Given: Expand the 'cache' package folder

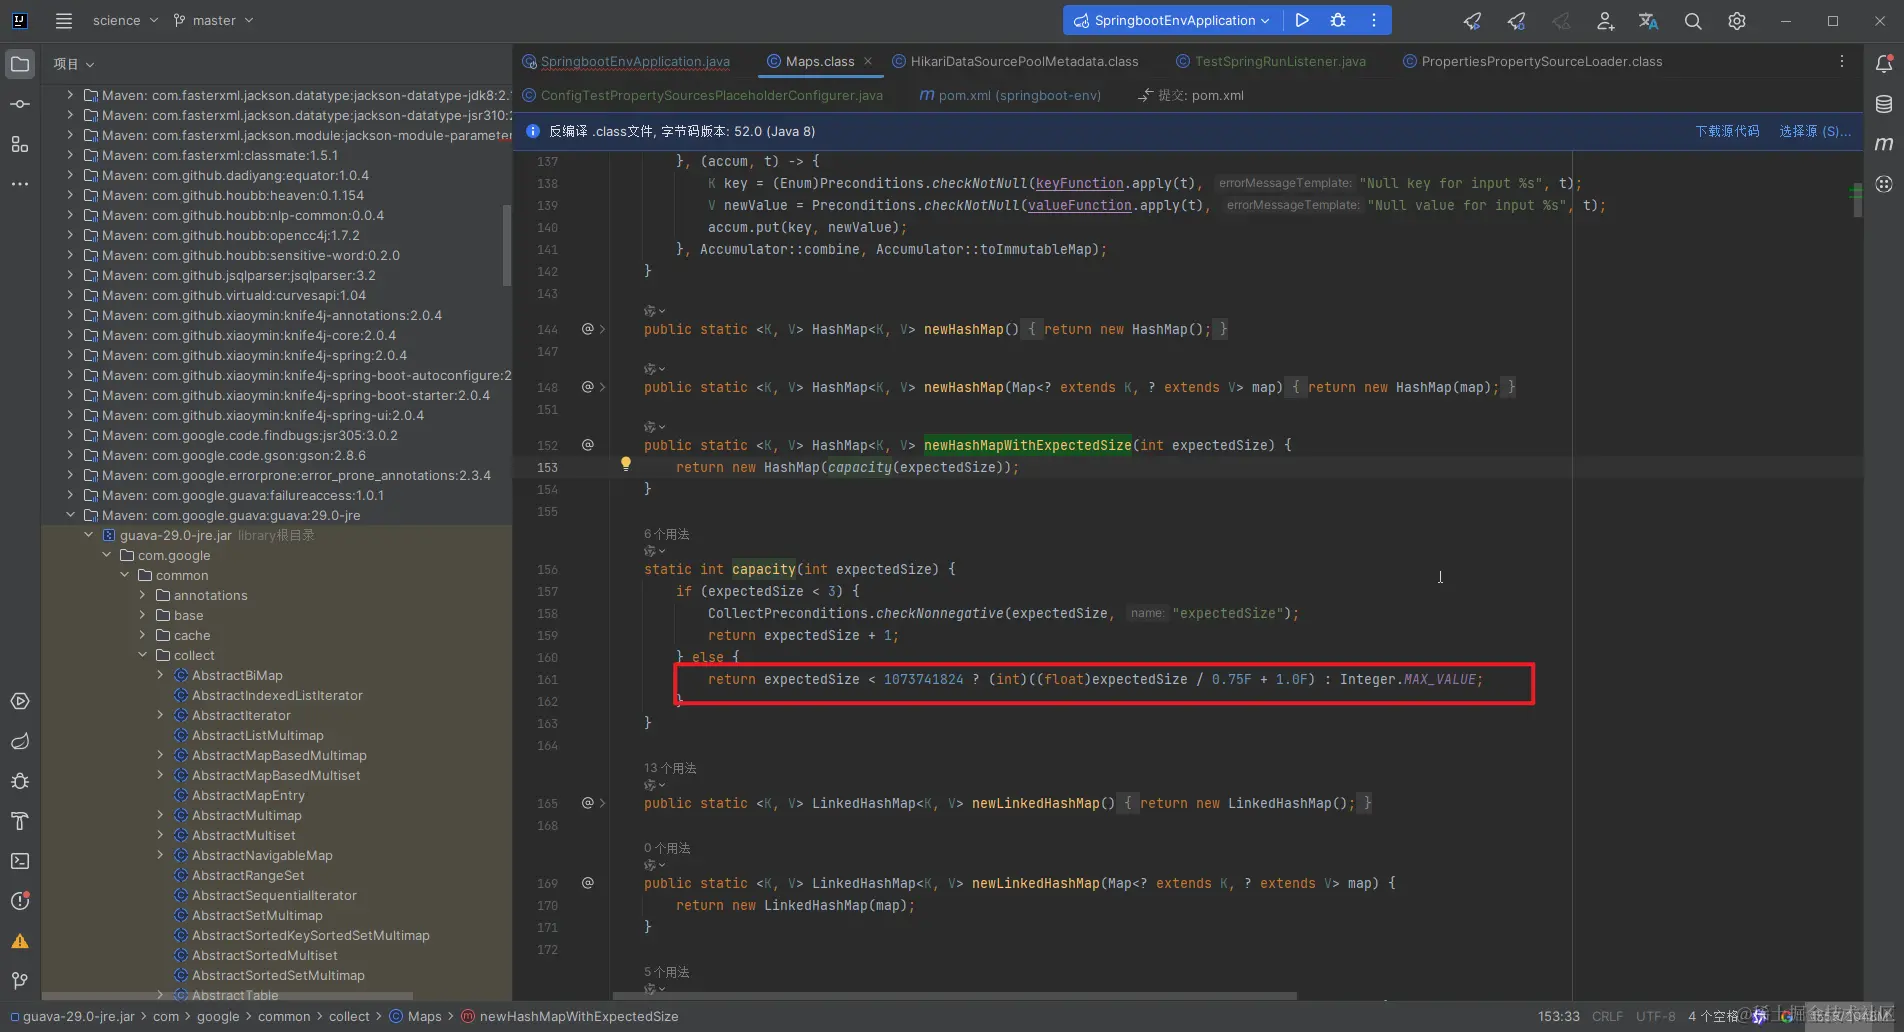Looking at the screenshot, I should 142,635.
